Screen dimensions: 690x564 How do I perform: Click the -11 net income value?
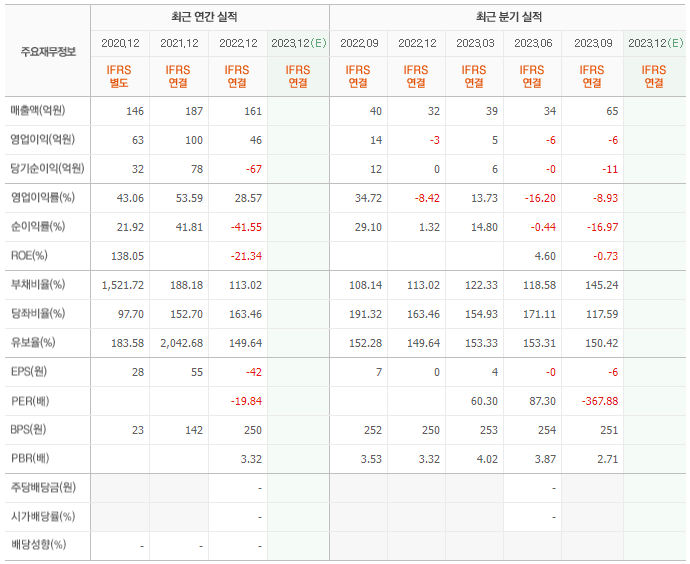point(610,169)
